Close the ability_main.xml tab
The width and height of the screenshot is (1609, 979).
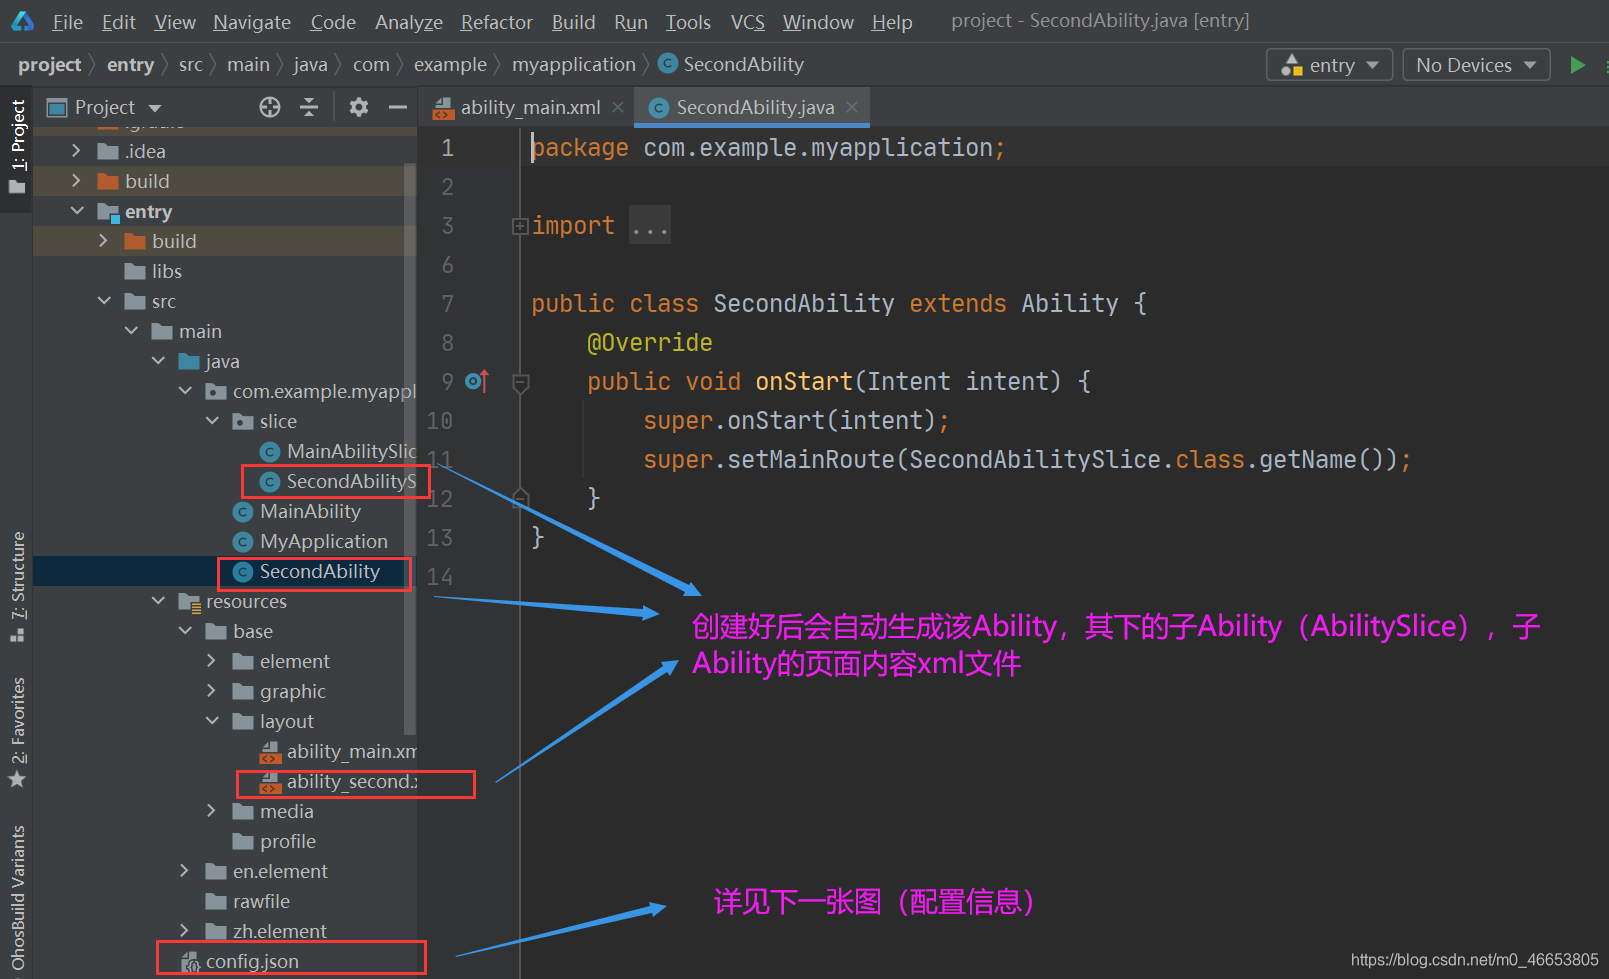pyautogui.click(x=618, y=107)
